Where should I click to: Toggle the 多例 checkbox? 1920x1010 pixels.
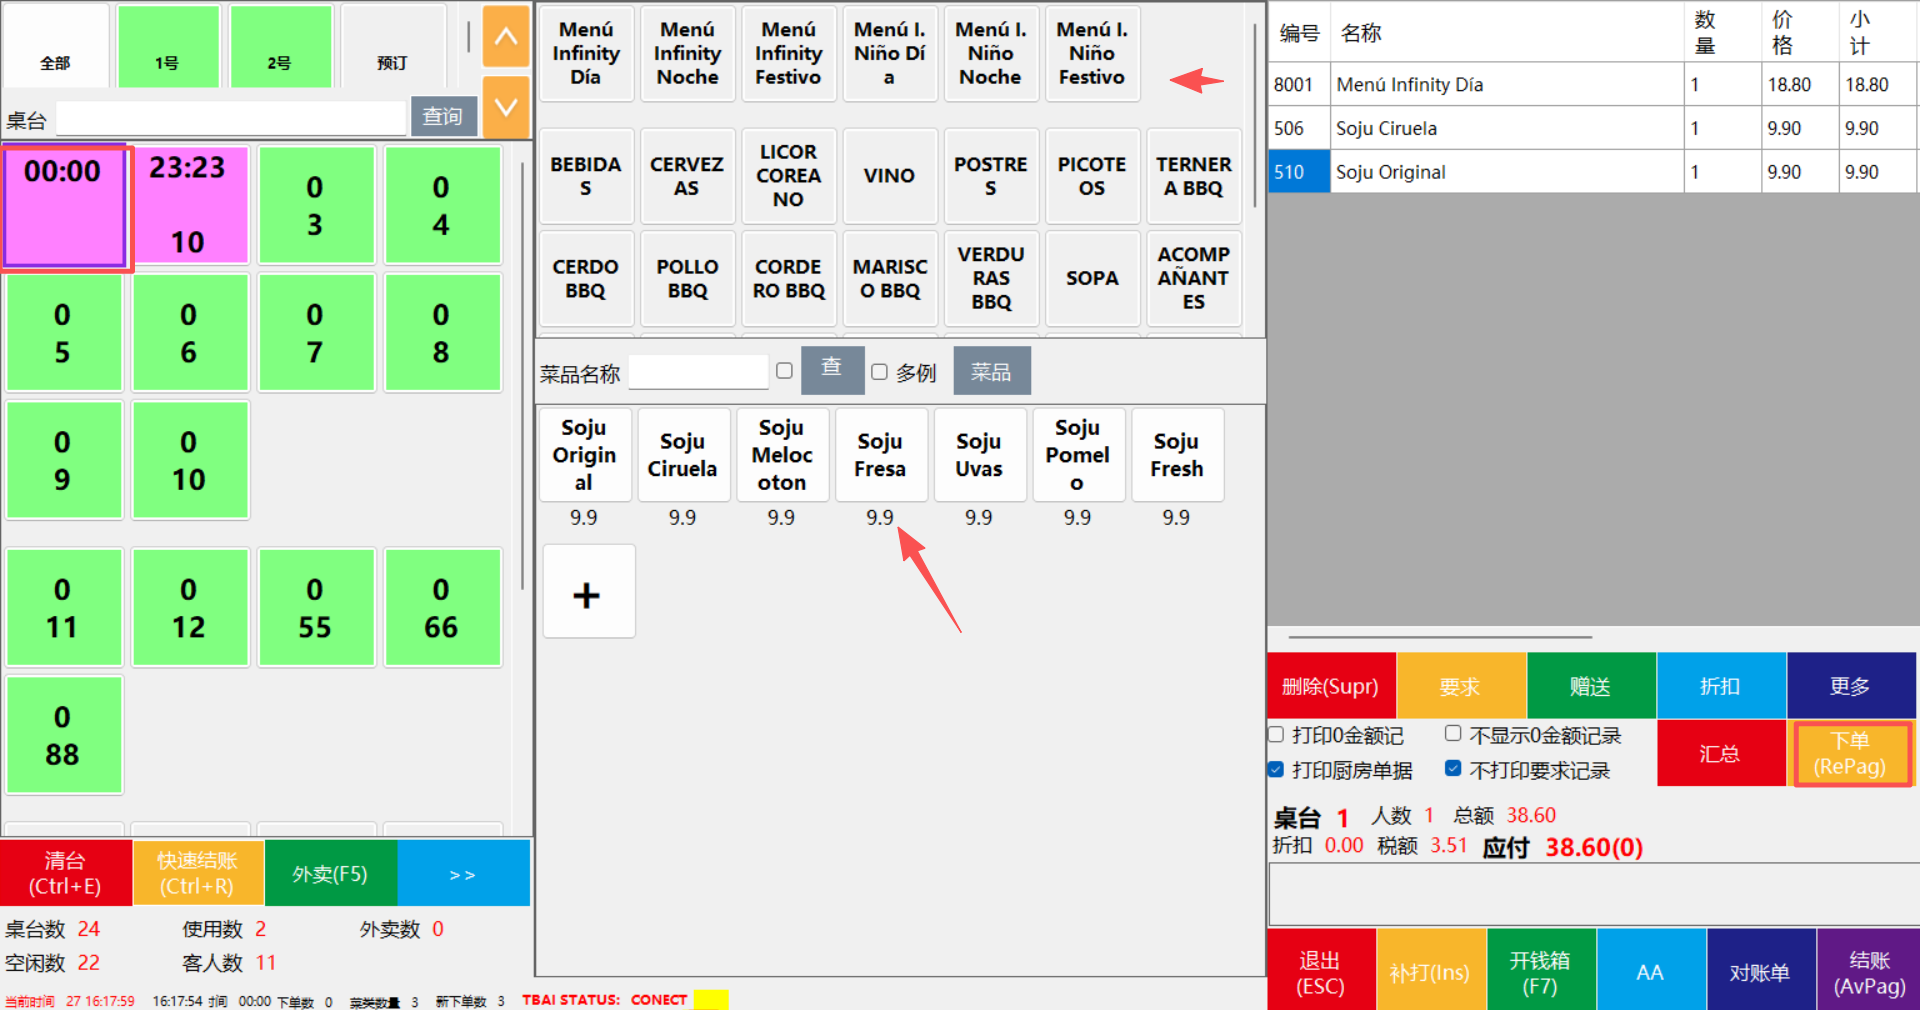point(880,372)
